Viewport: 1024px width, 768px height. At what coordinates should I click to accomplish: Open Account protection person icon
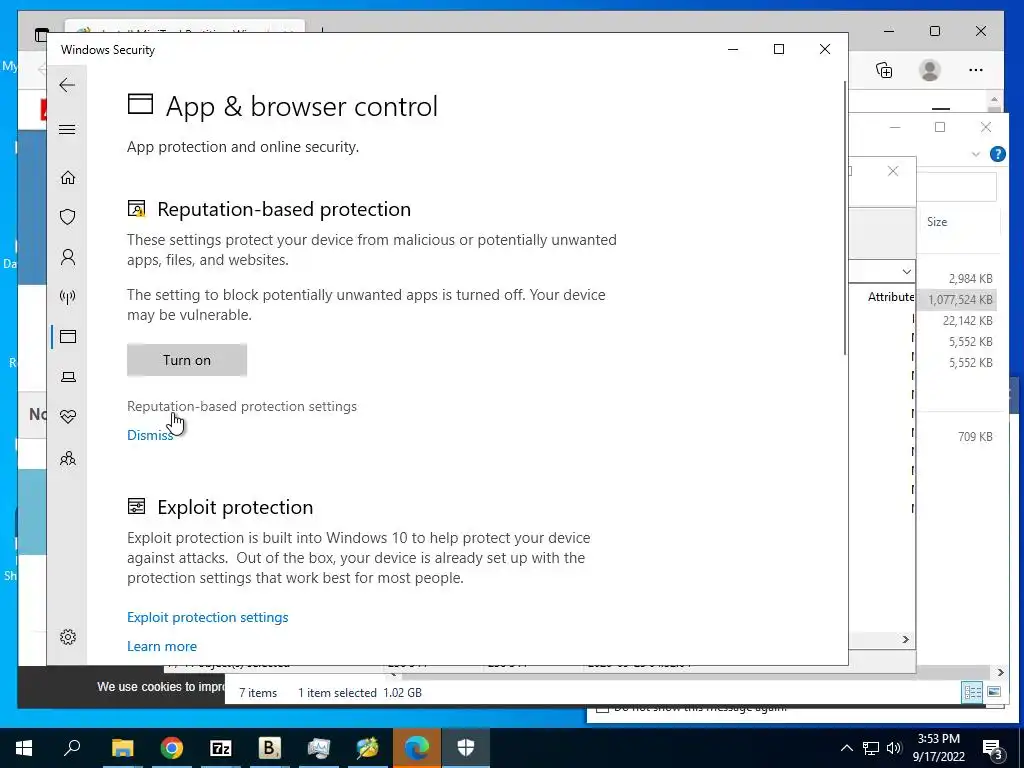pos(68,257)
